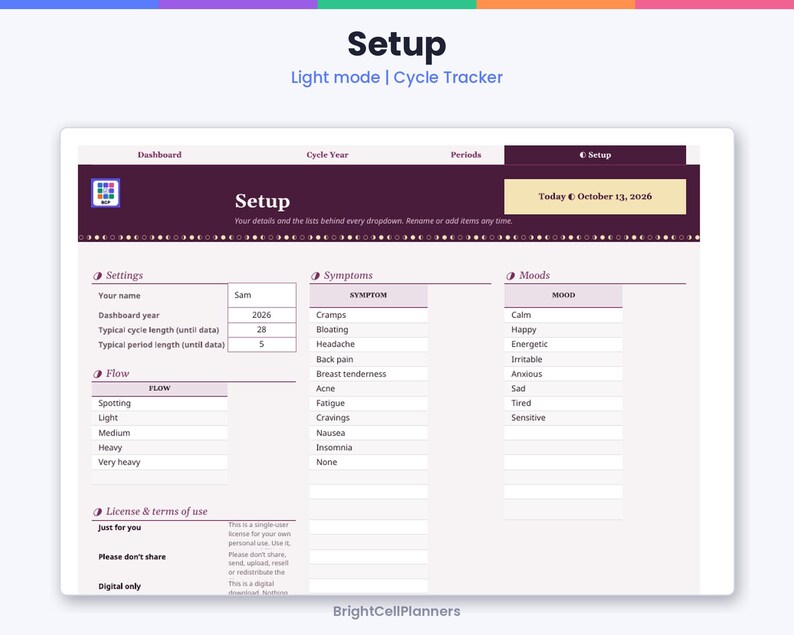Select the Irritable mood cell

563,360
